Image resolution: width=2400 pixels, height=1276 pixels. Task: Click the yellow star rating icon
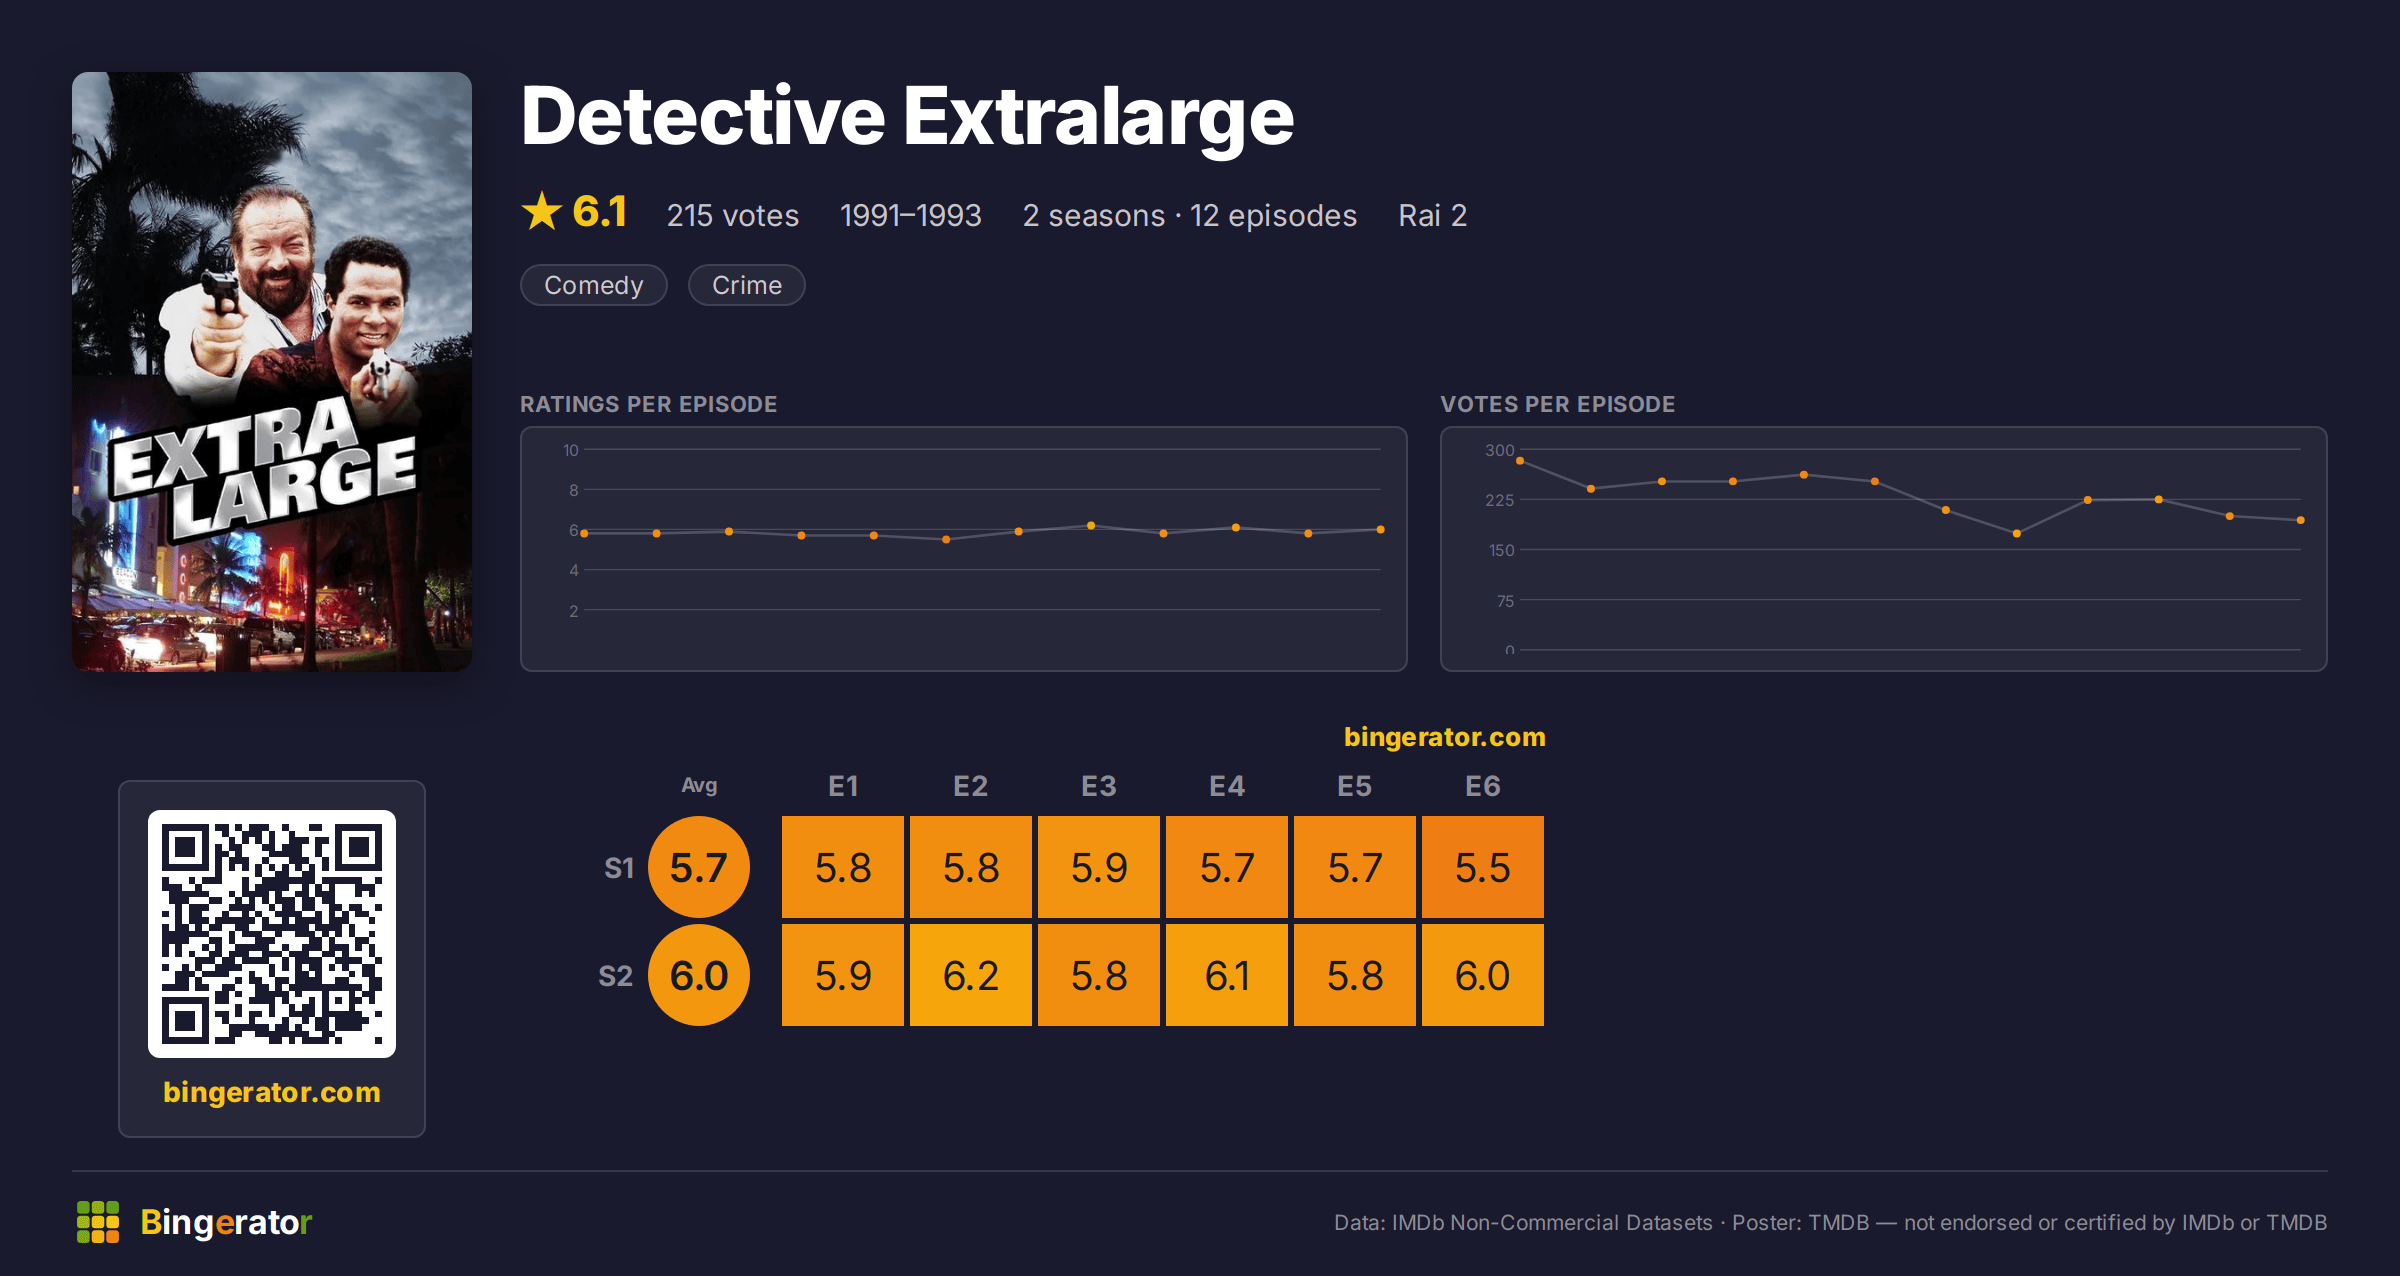click(542, 211)
